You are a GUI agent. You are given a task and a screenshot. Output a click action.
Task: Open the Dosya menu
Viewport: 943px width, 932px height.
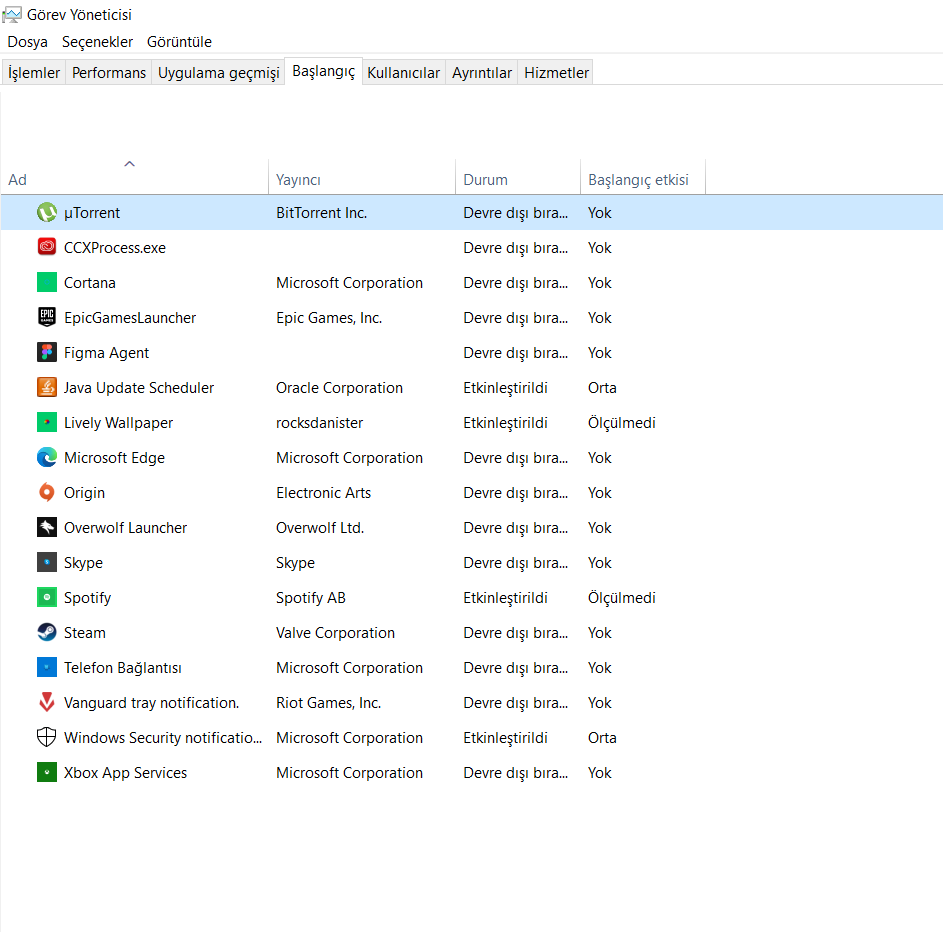[28, 42]
